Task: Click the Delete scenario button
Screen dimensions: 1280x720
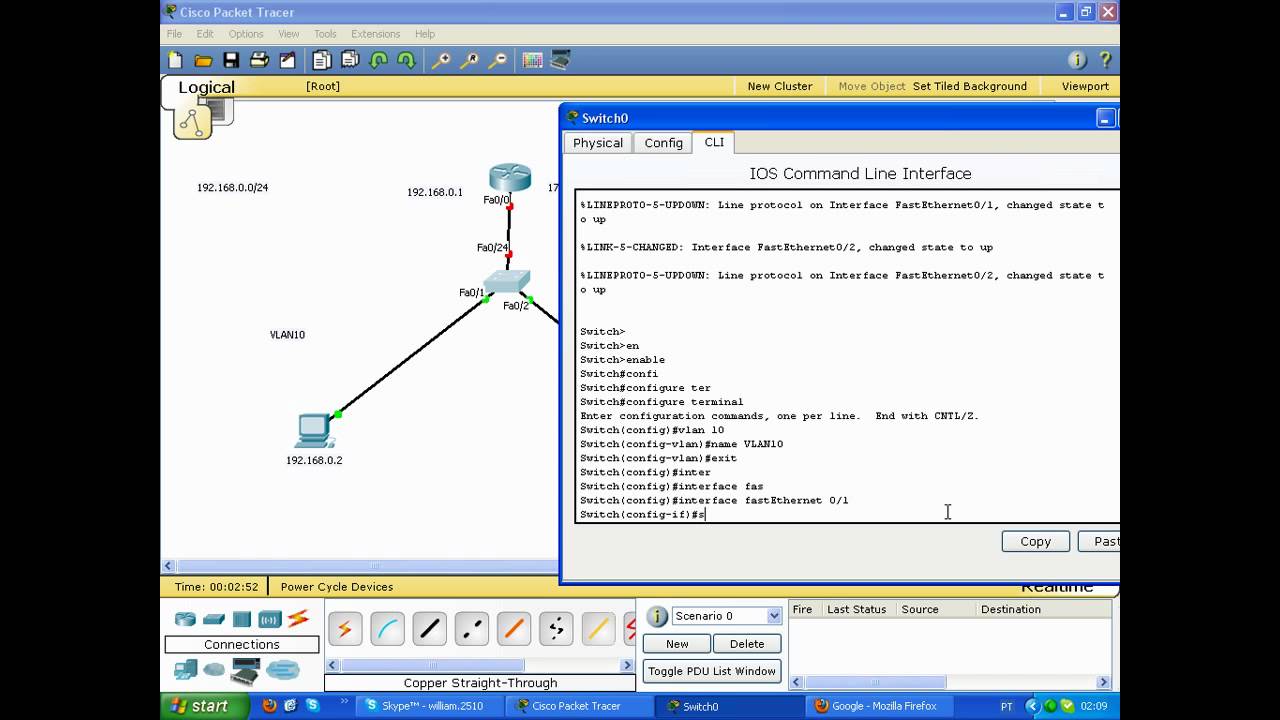Action: click(747, 644)
